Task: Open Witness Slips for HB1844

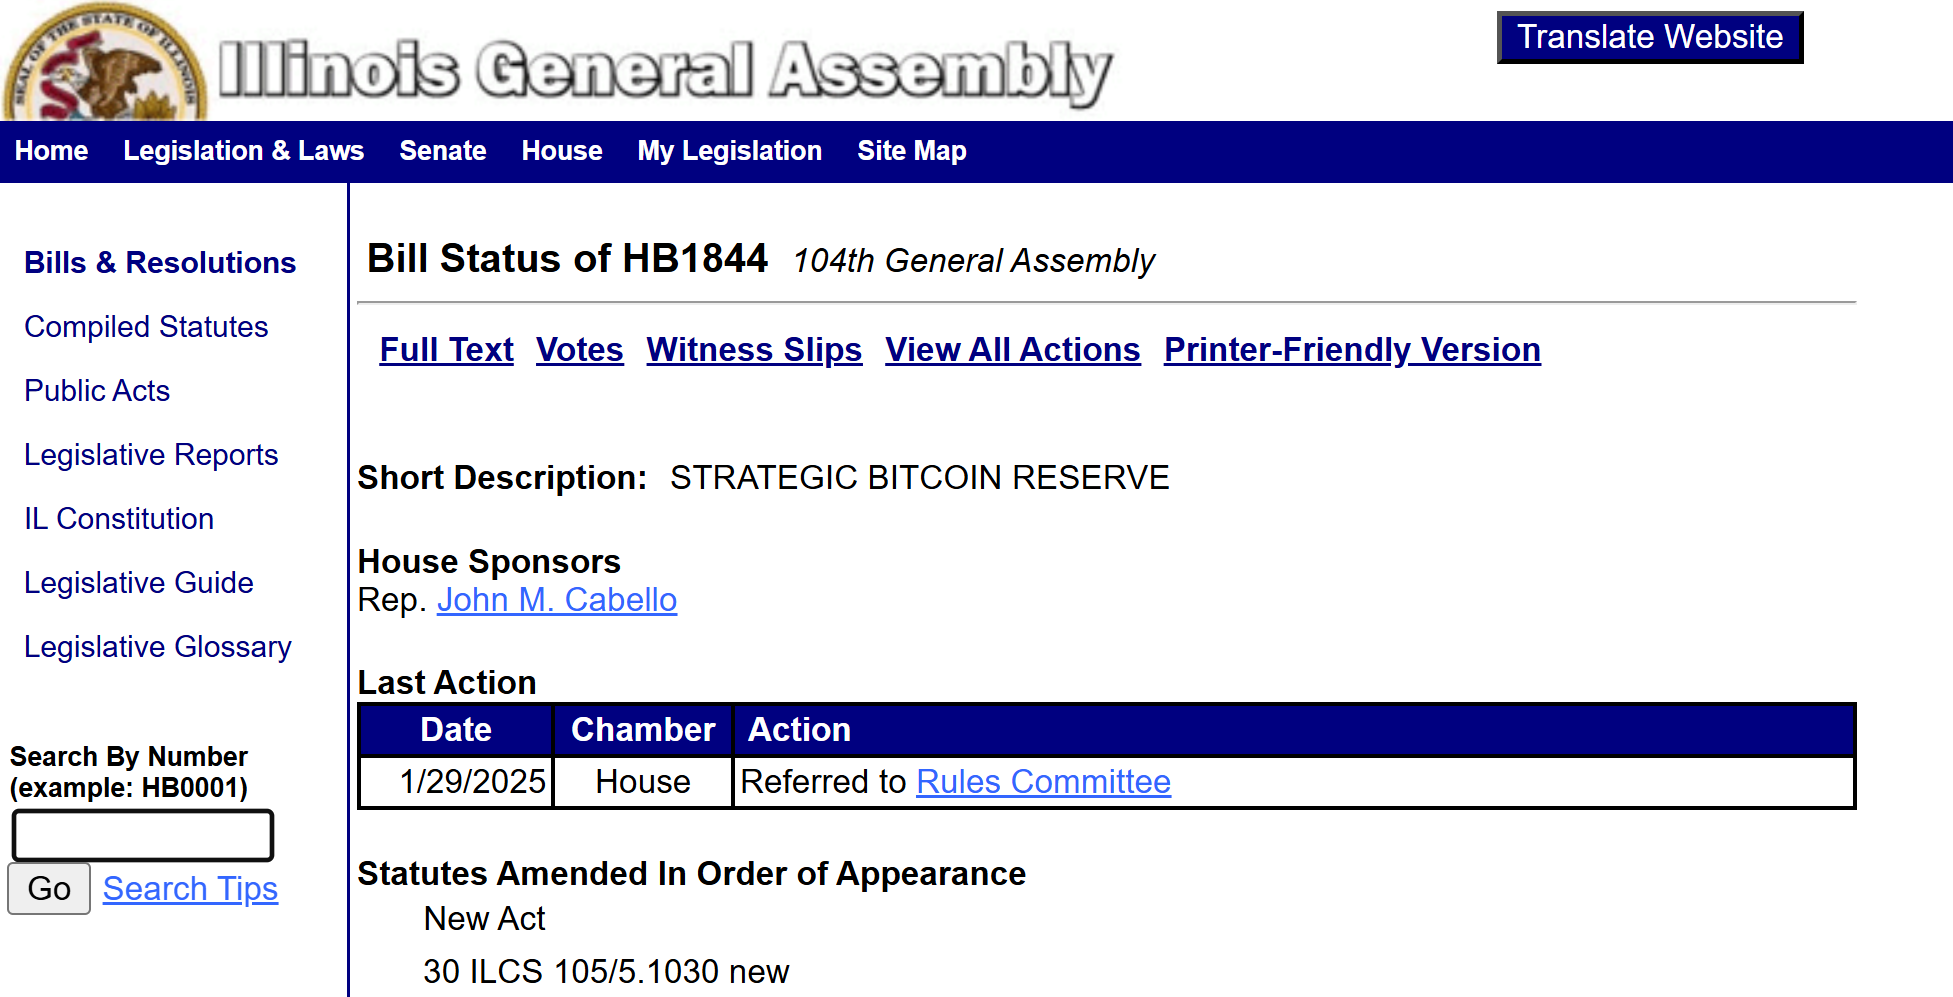Action: point(754,350)
